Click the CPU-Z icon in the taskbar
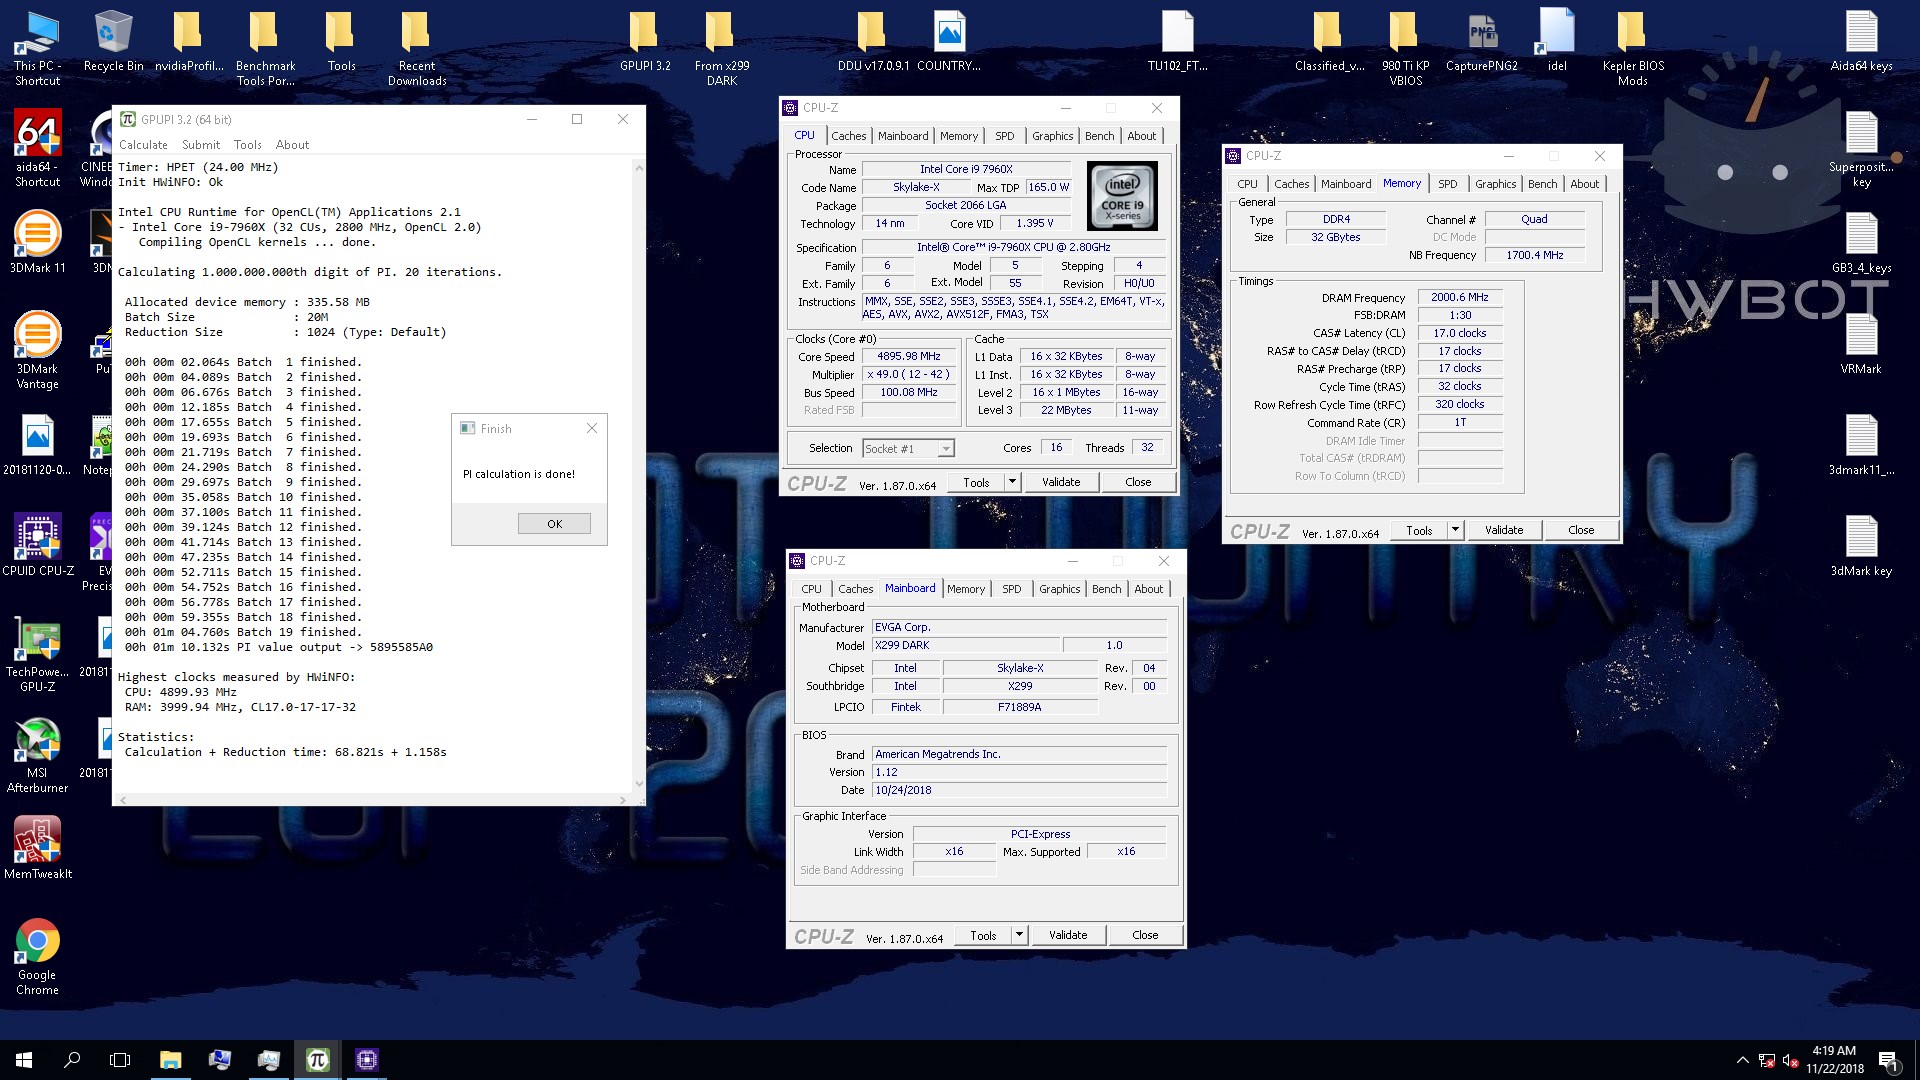1920x1080 pixels. tap(367, 1060)
